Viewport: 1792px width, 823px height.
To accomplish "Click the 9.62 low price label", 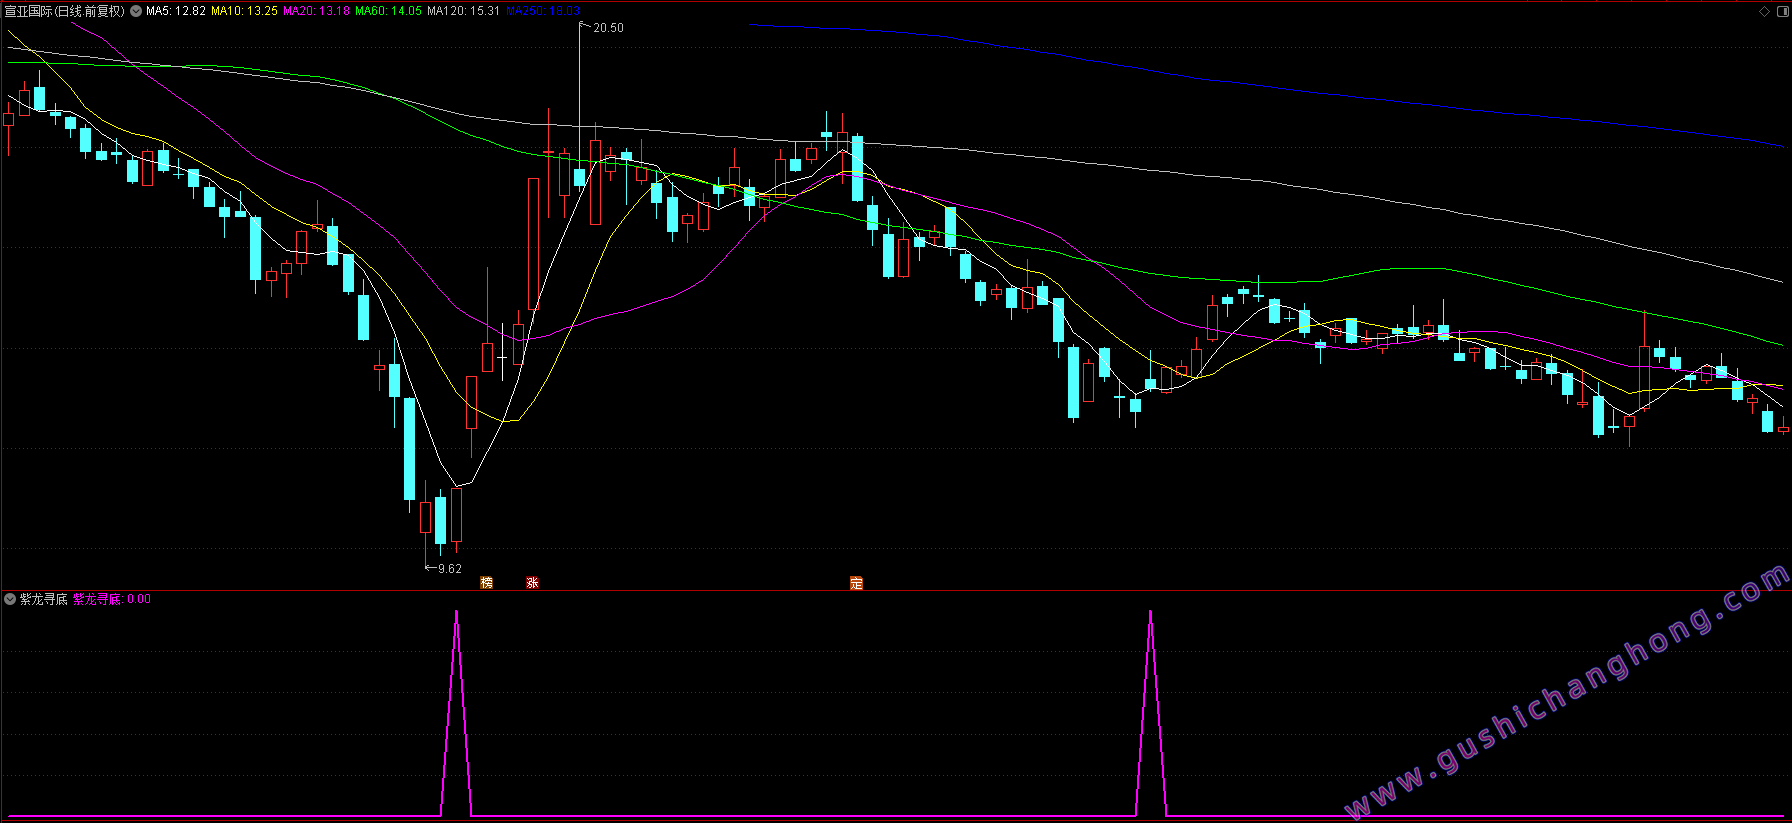I will [x=449, y=569].
